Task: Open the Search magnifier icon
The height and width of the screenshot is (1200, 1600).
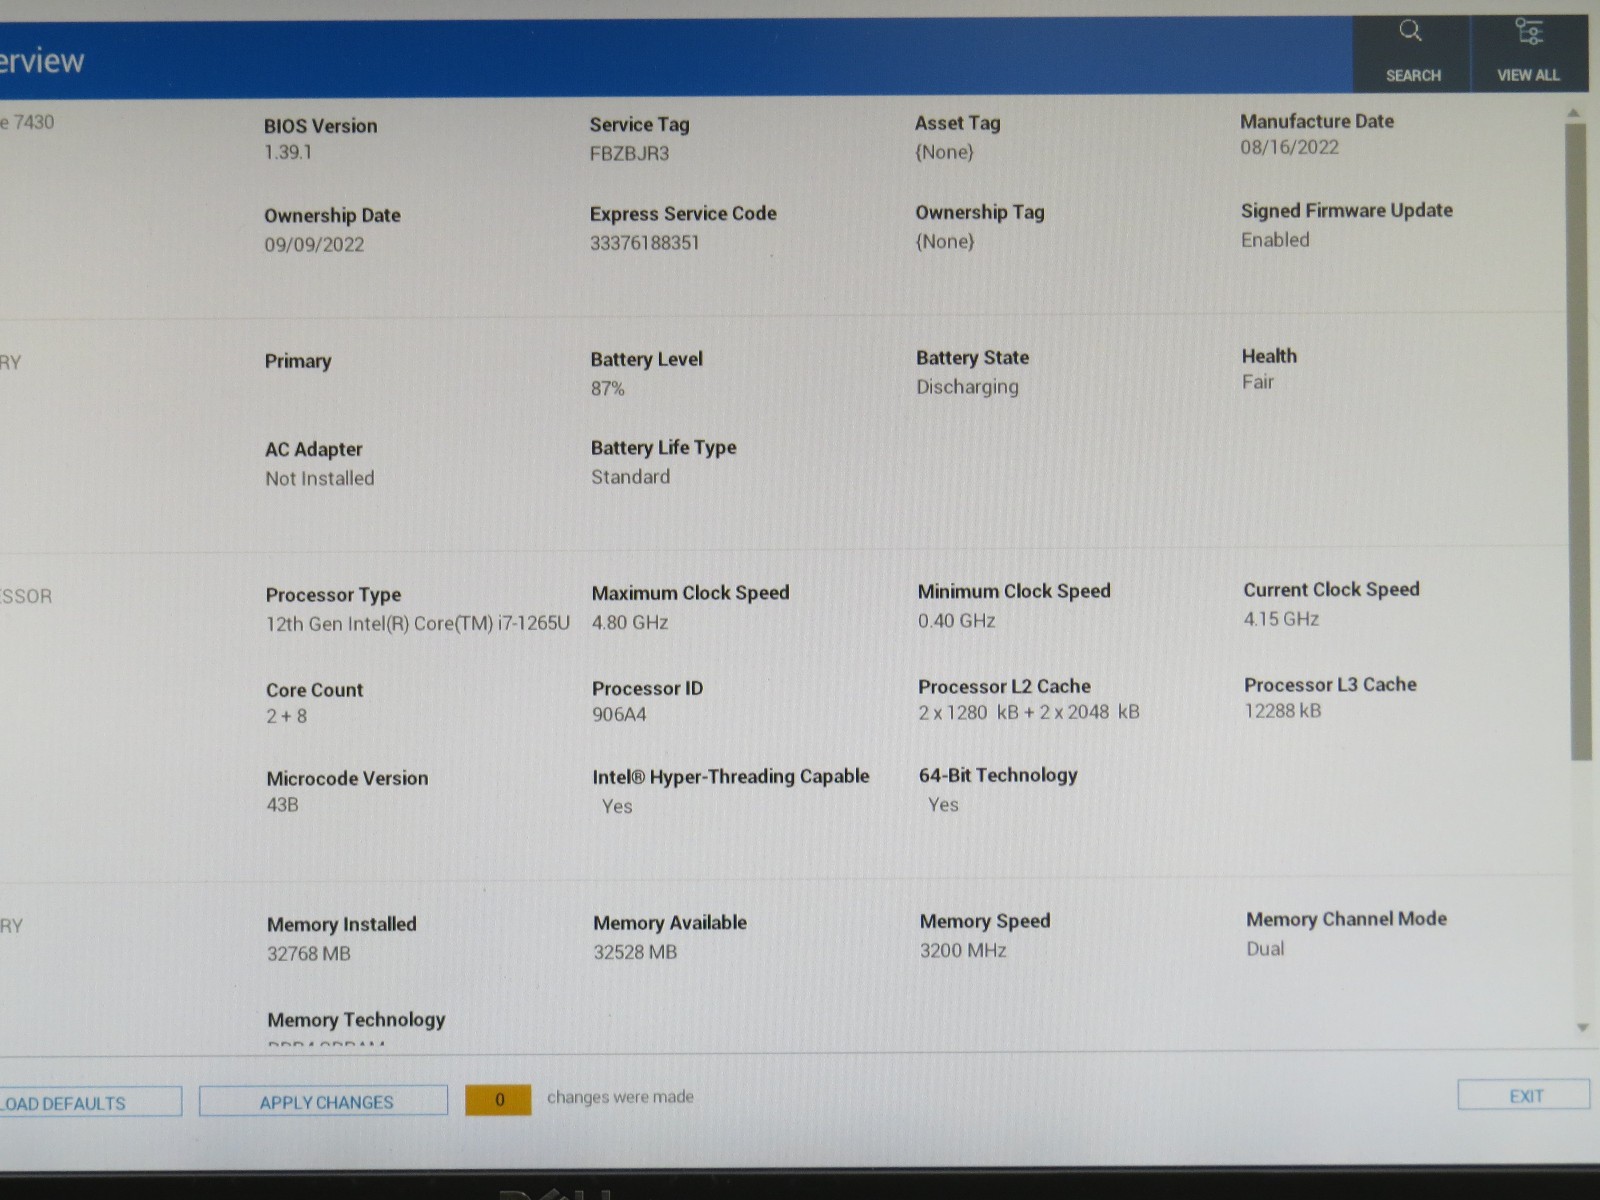Action: point(1411,31)
